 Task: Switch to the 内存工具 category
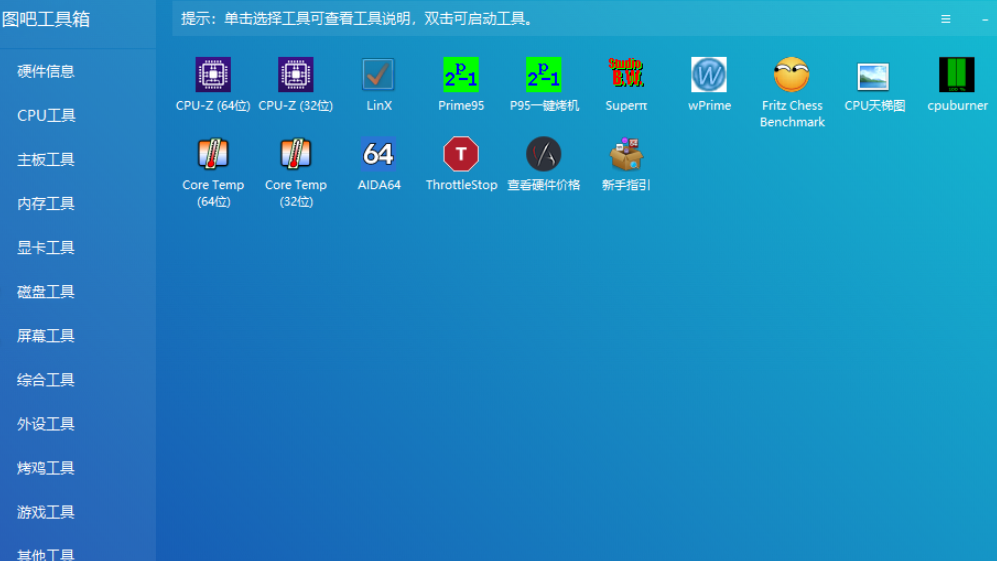click(x=46, y=204)
